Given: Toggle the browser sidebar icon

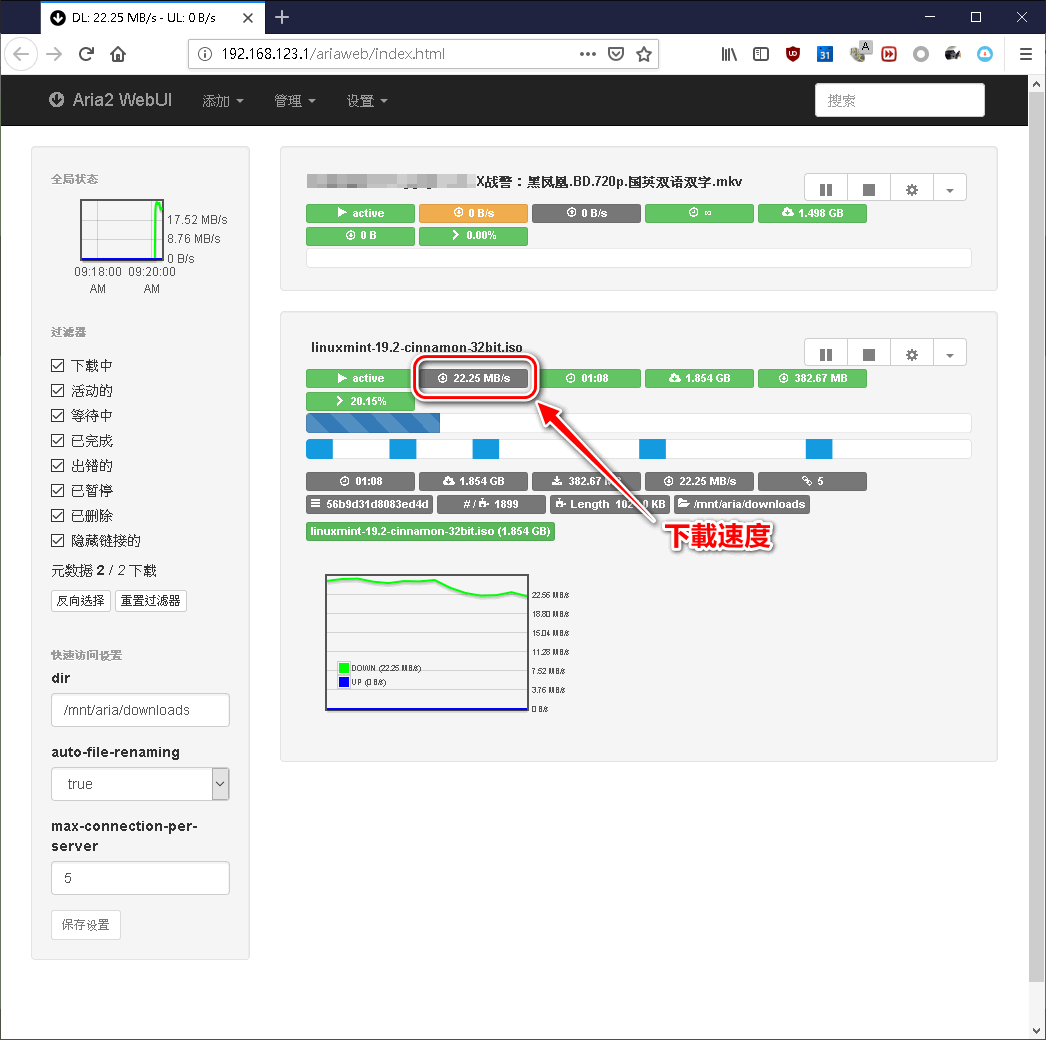Looking at the screenshot, I should [761, 54].
